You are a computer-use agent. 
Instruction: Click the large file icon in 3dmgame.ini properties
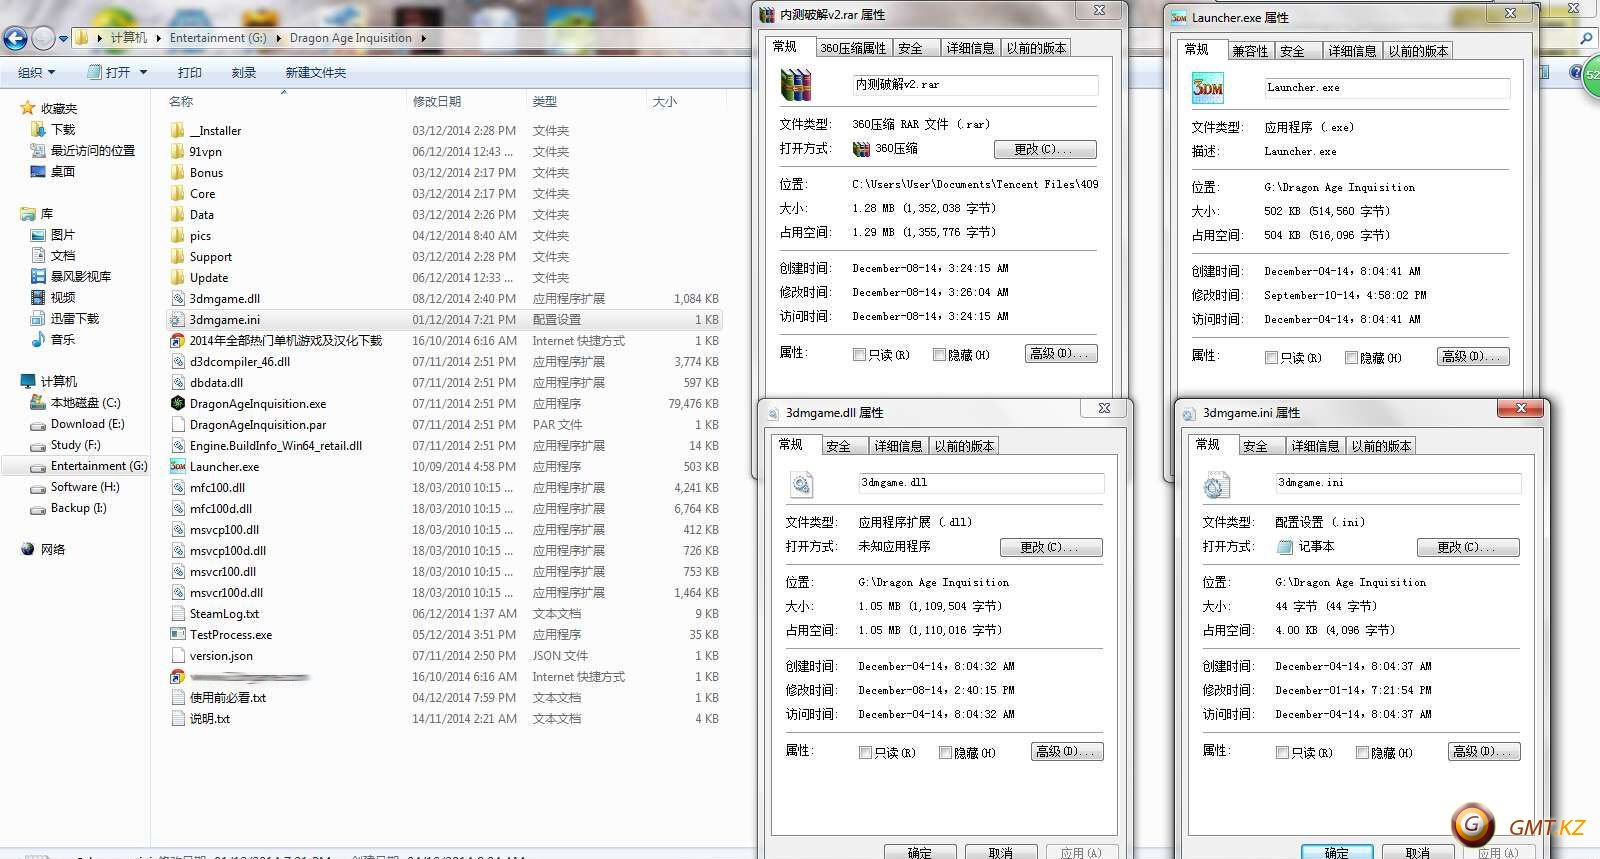click(x=1217, y=485)
